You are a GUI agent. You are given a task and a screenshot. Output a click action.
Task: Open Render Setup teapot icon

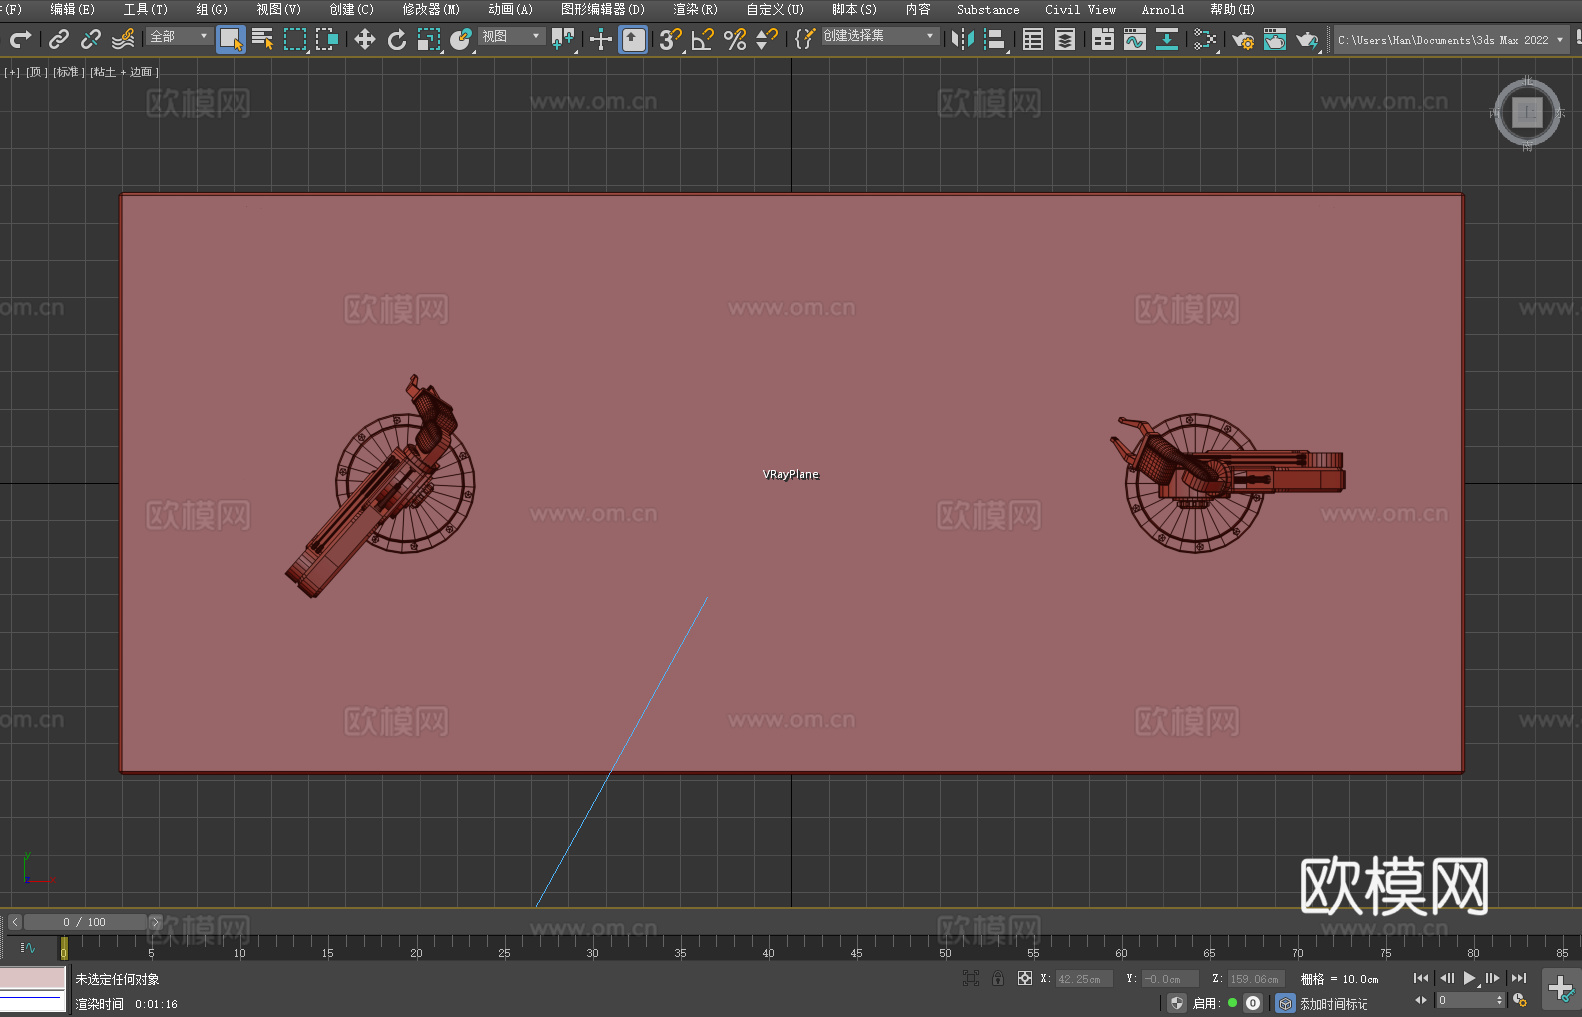click(1243, 39)
